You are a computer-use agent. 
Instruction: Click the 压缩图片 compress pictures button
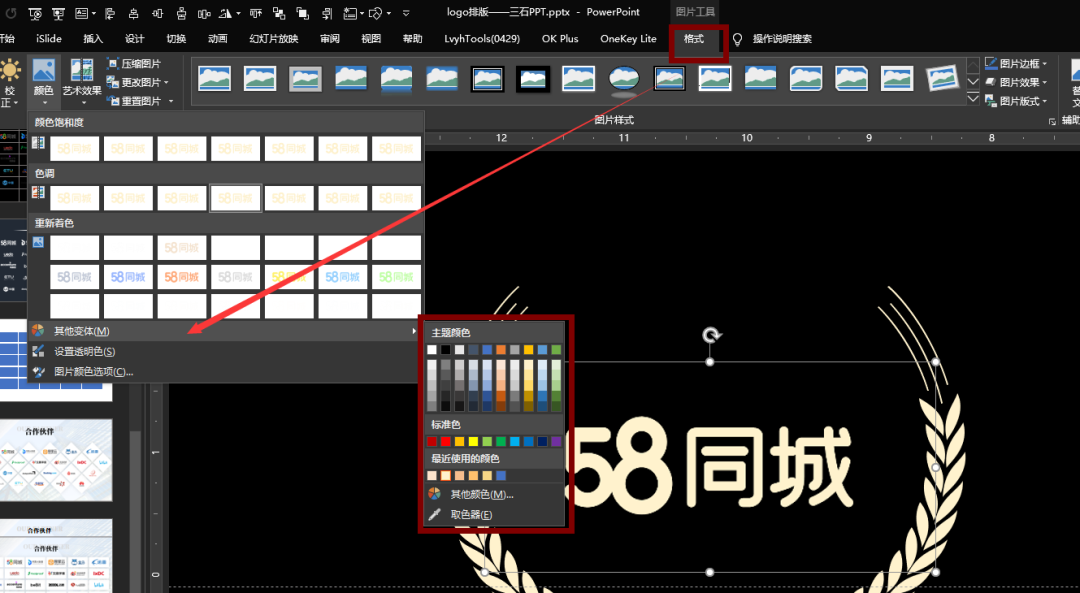click(x=135, y=63)
